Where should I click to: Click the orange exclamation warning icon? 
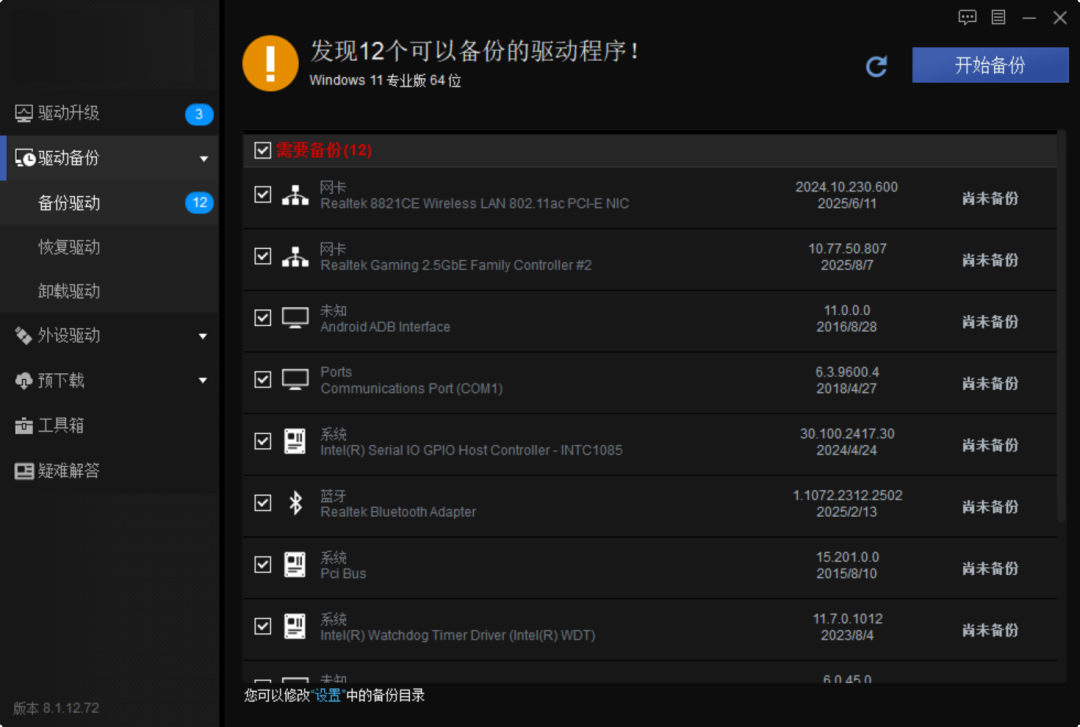270,63
